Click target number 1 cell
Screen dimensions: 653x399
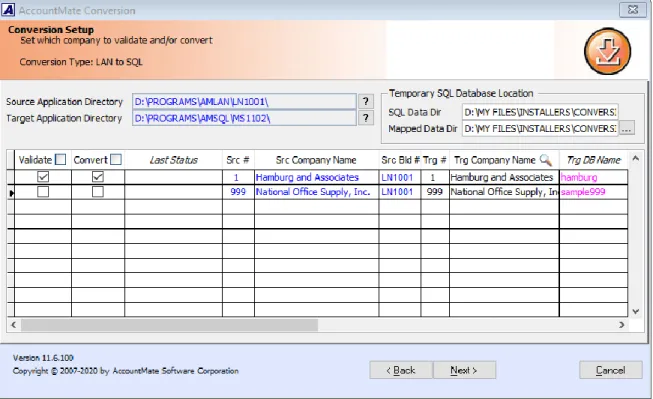click(x=435, y=177)
